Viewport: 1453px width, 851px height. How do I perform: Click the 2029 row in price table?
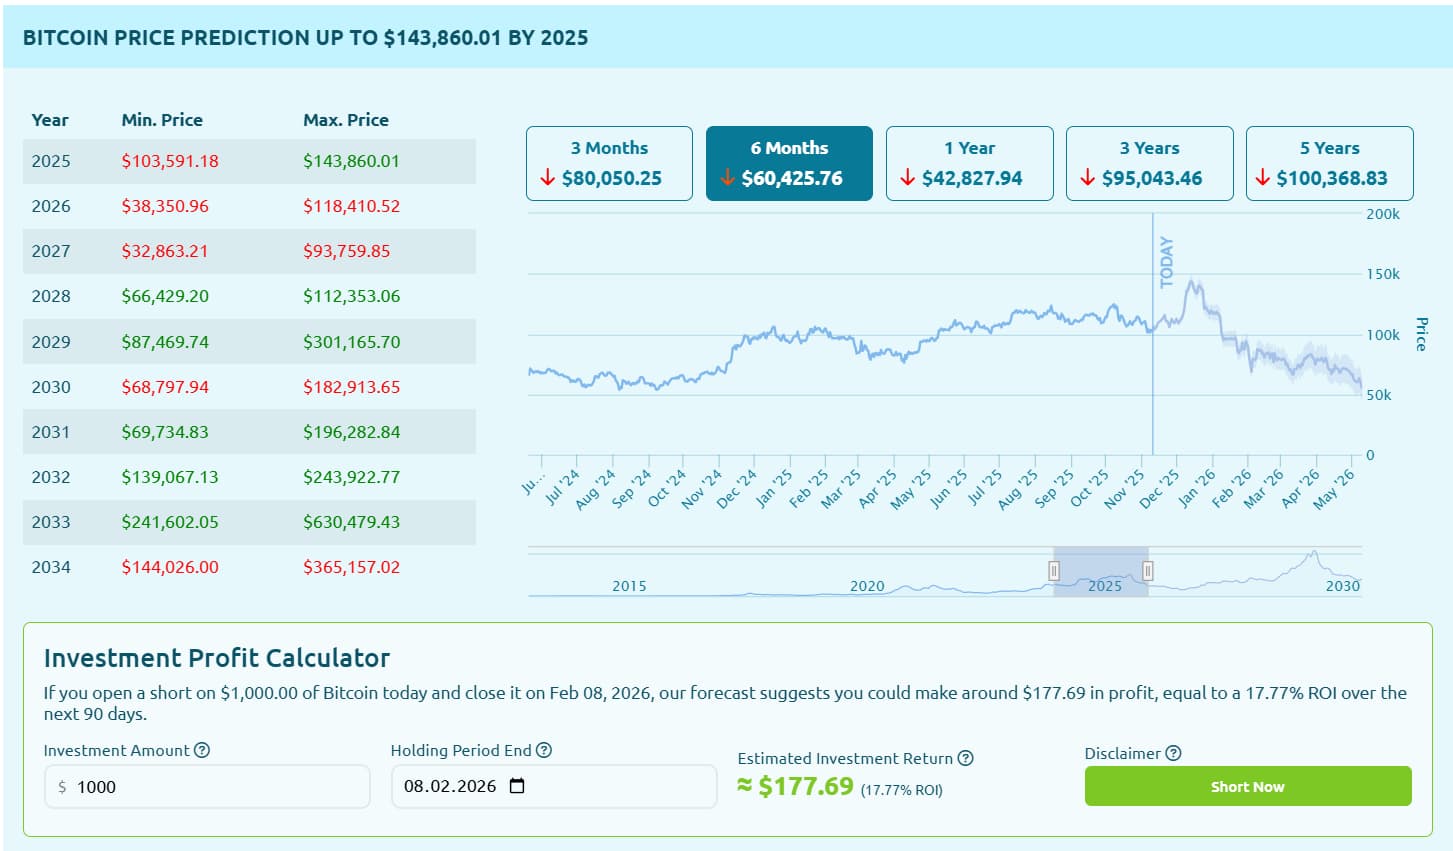(249, 342)
